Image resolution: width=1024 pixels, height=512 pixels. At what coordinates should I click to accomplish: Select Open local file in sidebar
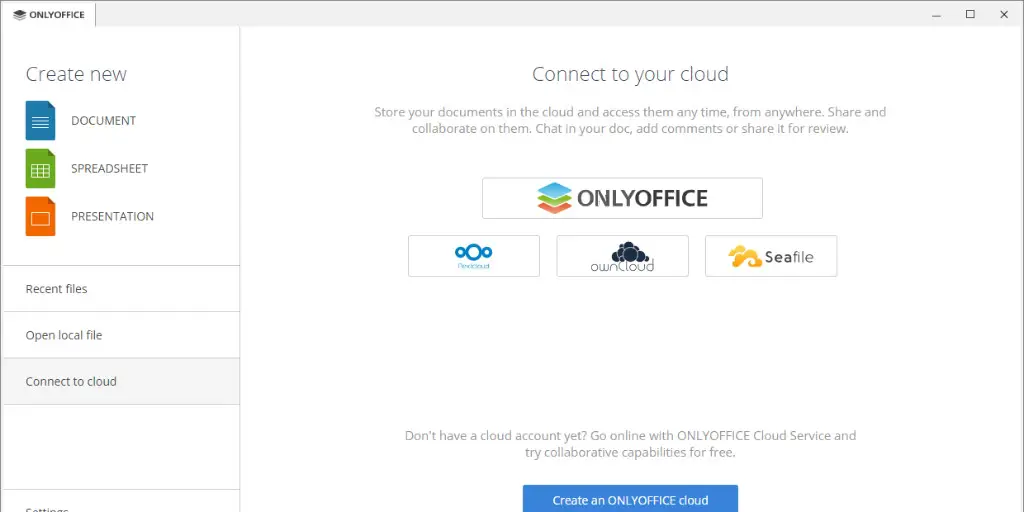(x=121, y=335)
